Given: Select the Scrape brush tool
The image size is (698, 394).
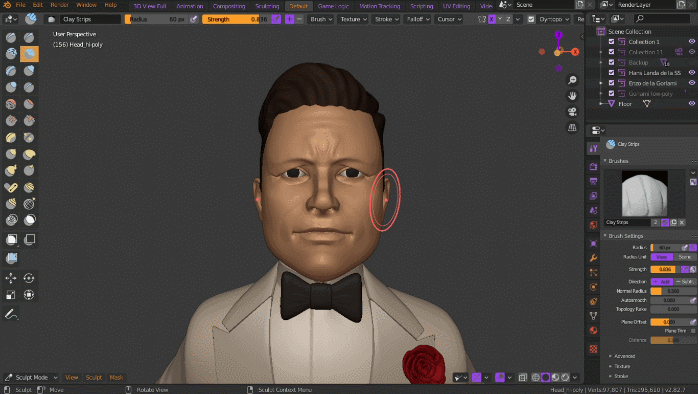Looking at the screenshot, I should point(29,120).
